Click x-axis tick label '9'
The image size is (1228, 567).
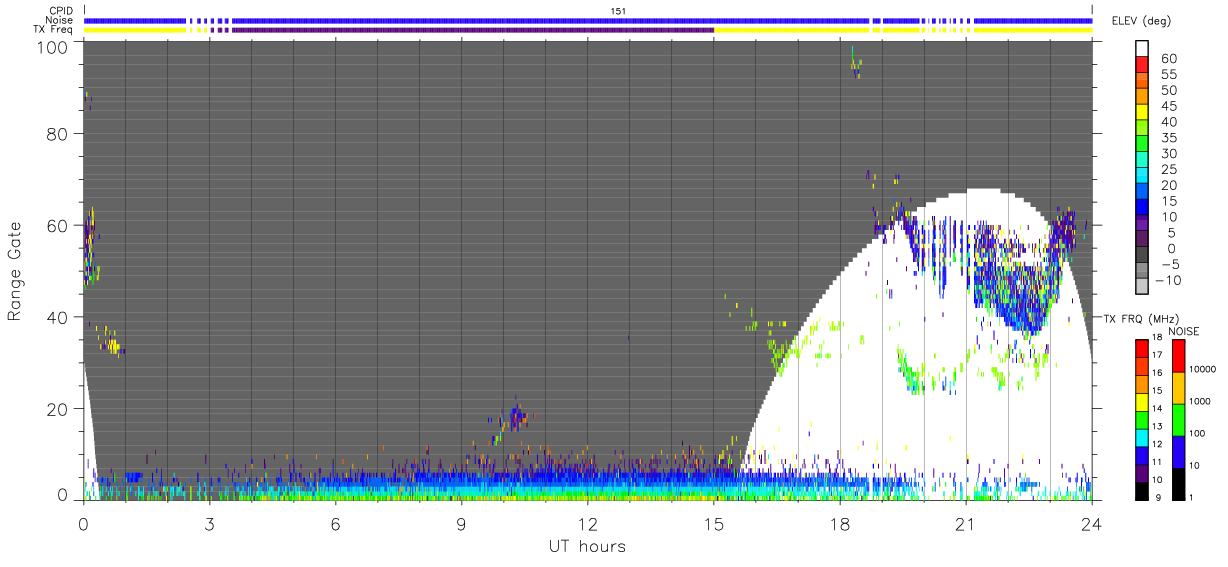point(461,524)
